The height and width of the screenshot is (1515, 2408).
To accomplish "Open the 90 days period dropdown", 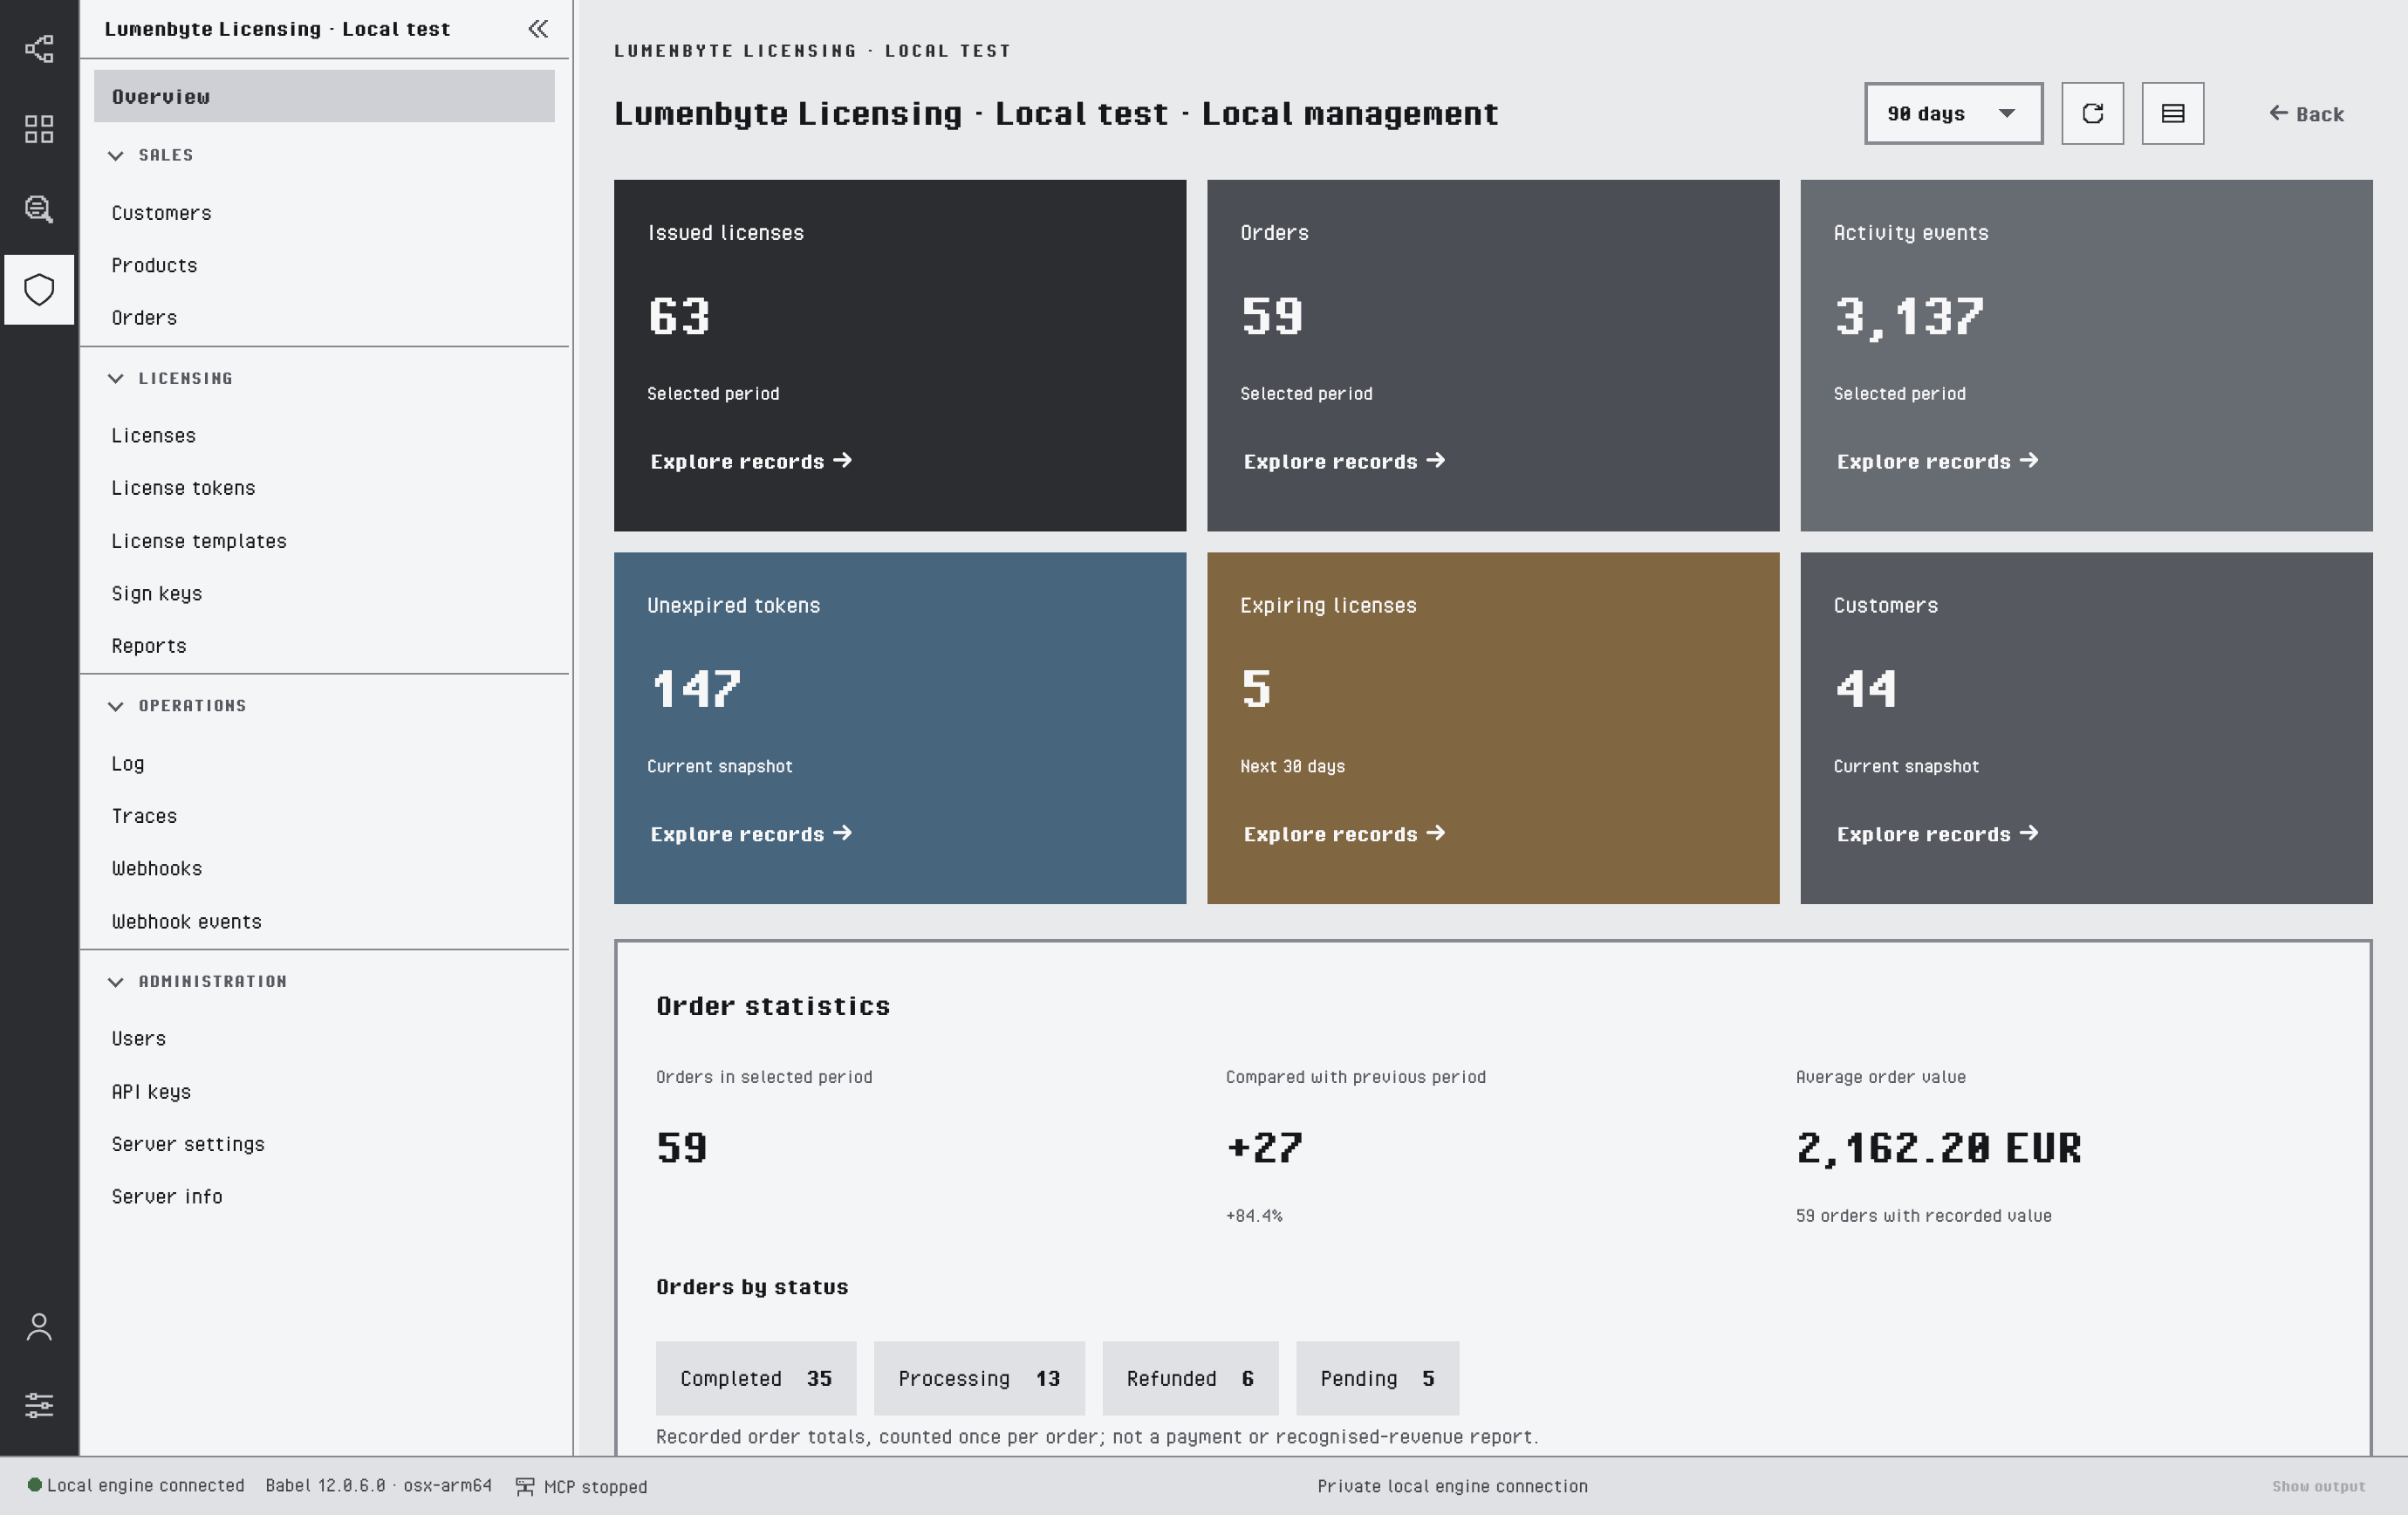I will (1953, 114).
